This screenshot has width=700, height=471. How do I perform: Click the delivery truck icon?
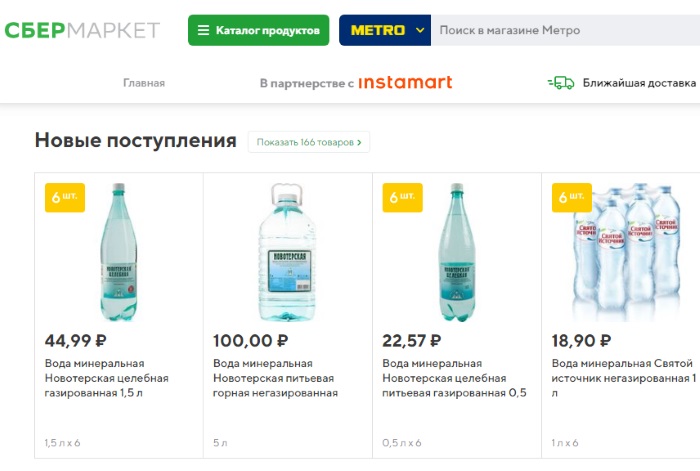[560, 83]
